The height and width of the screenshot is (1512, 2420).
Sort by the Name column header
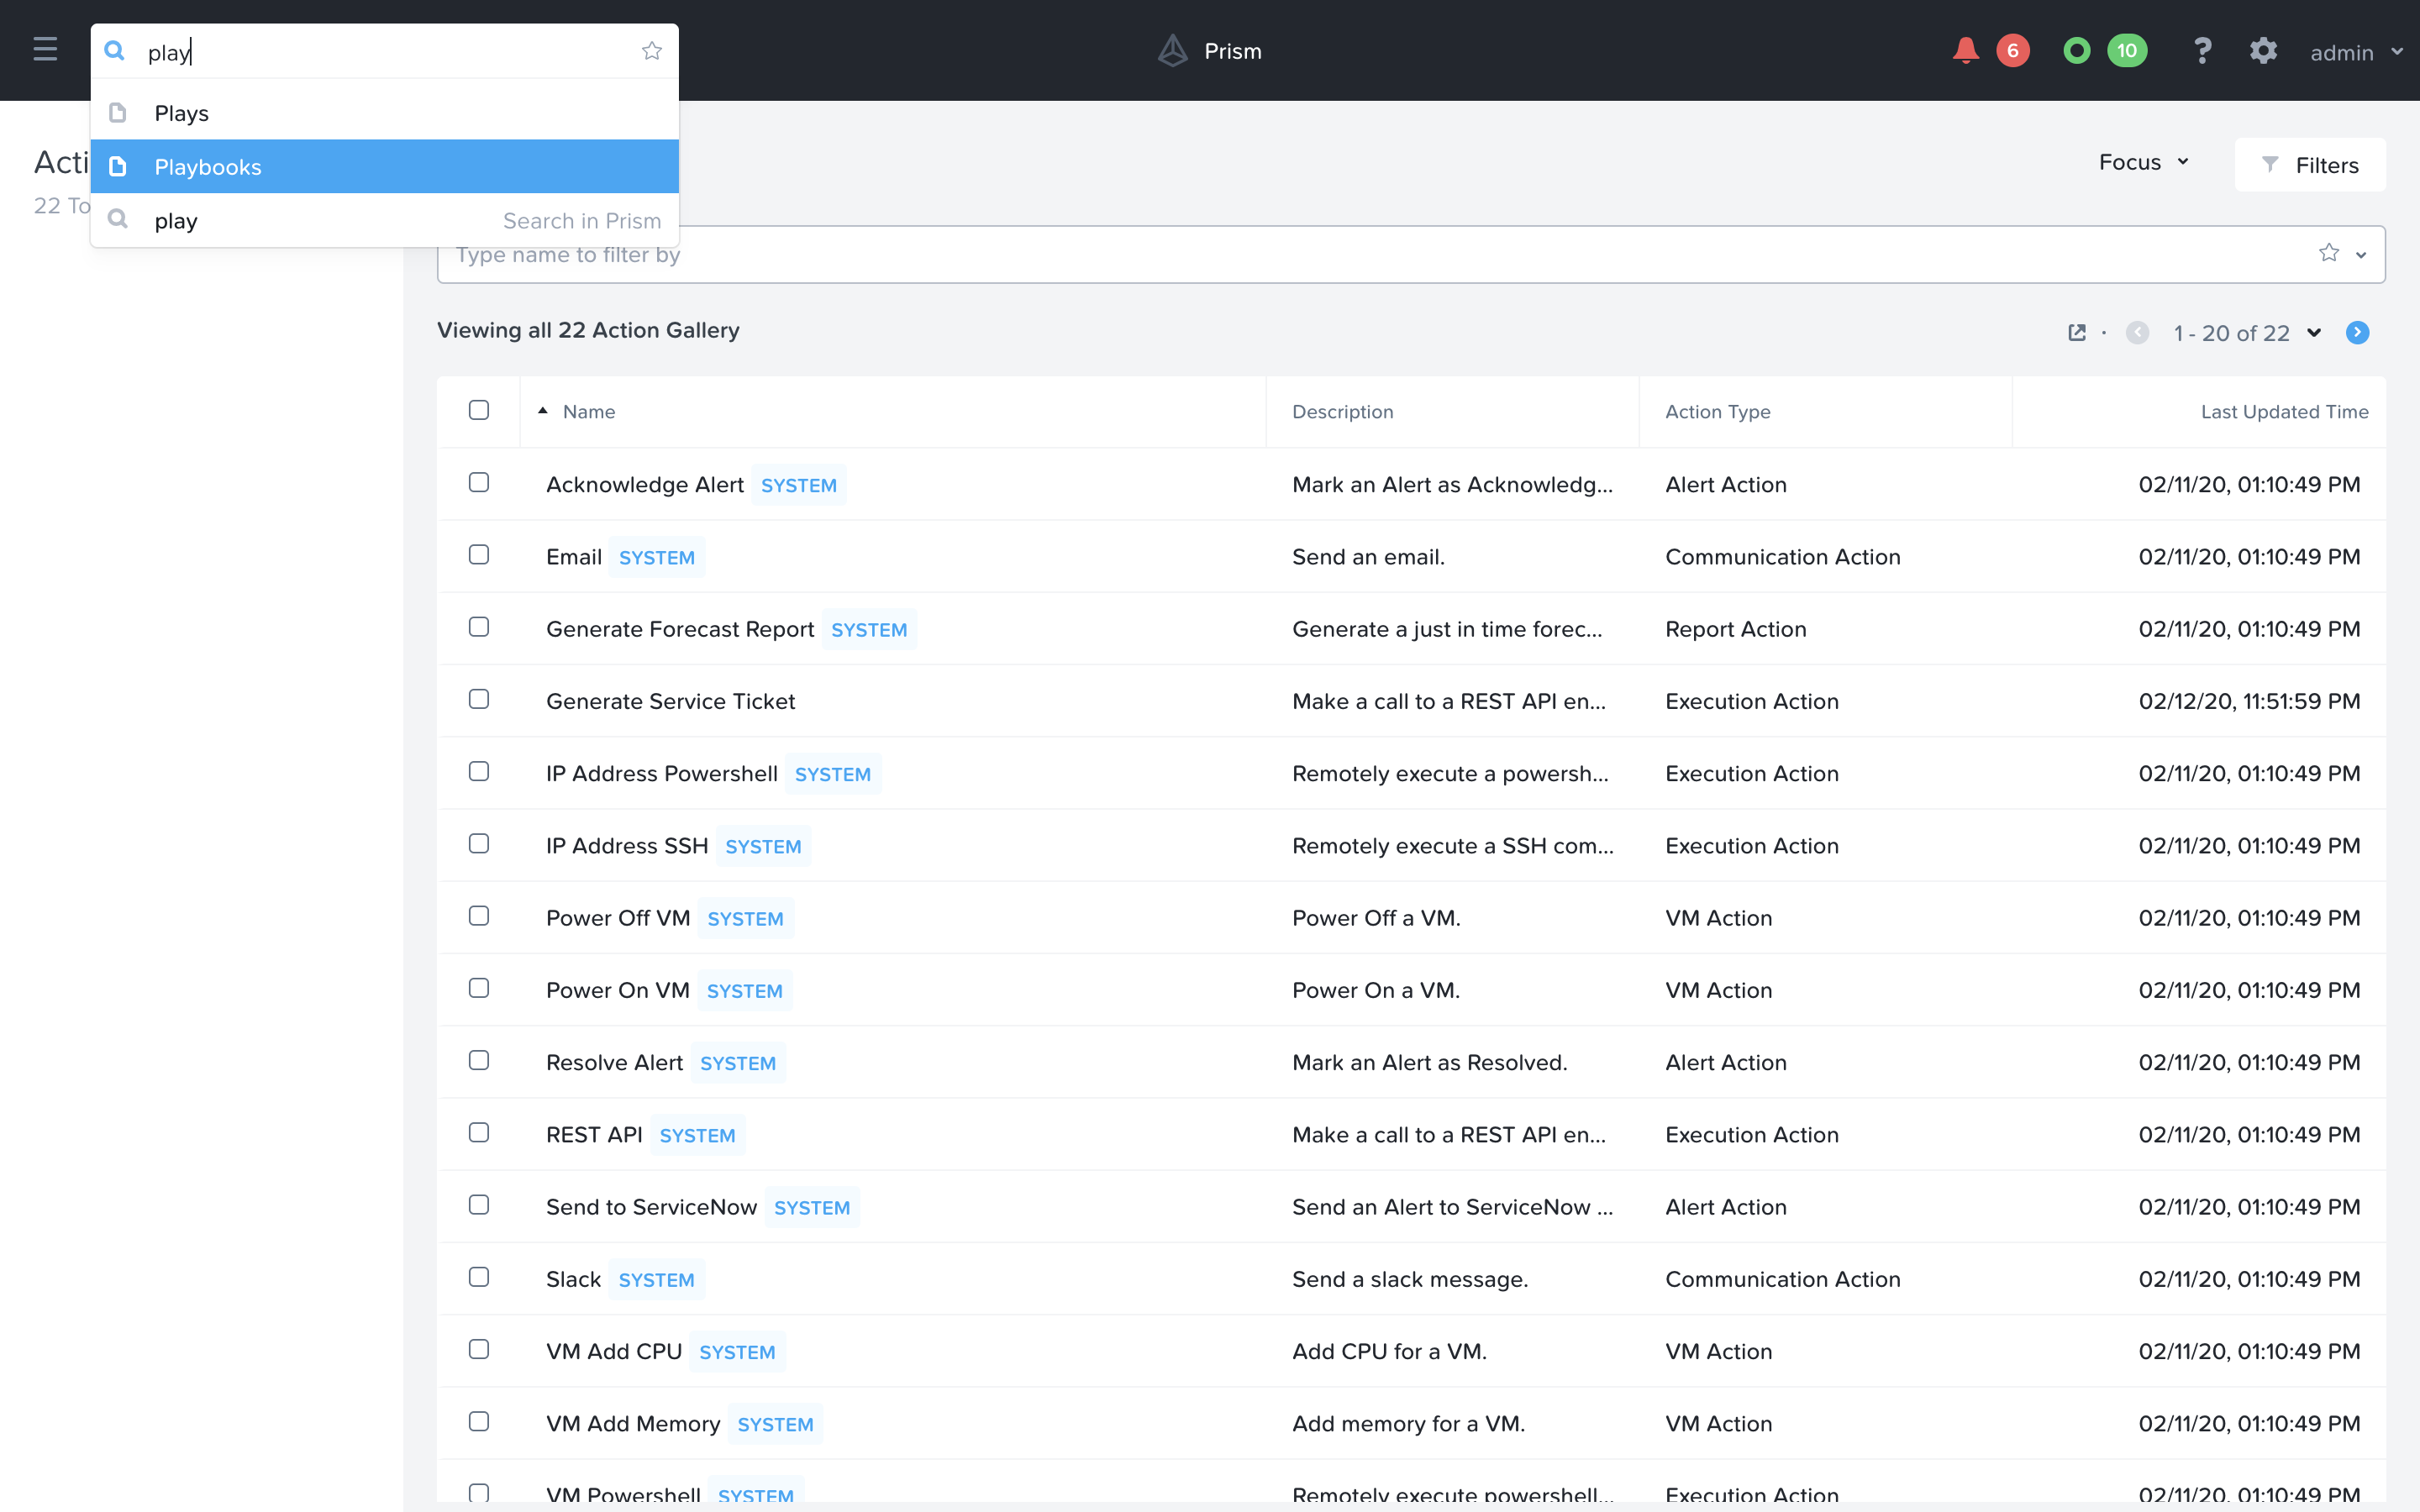tap(589, 411)
